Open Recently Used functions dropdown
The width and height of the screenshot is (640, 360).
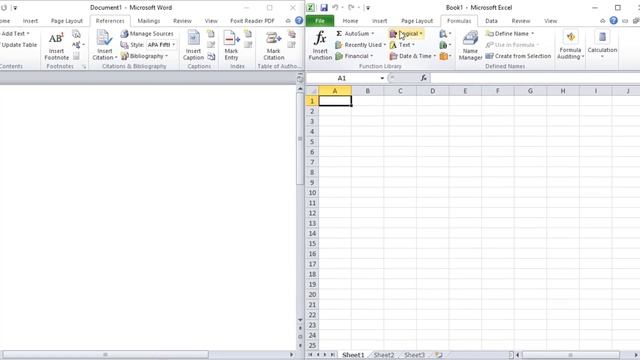(x=360, y=45)
